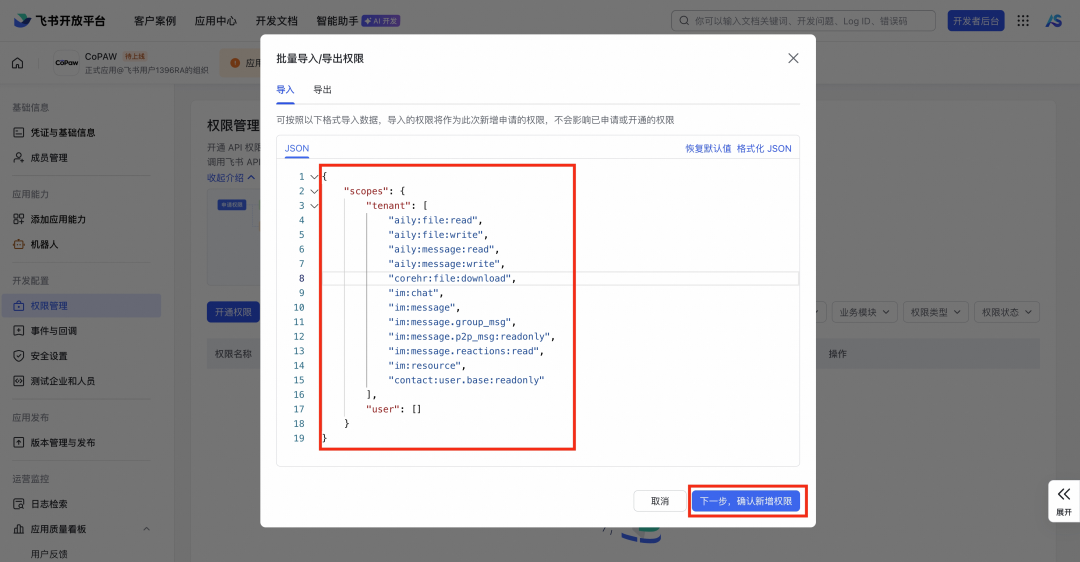Viewport: 1080px width, 562px height.
Task: Open the 权限状态 filter dropdown
Action: (x=1007, y=312)
